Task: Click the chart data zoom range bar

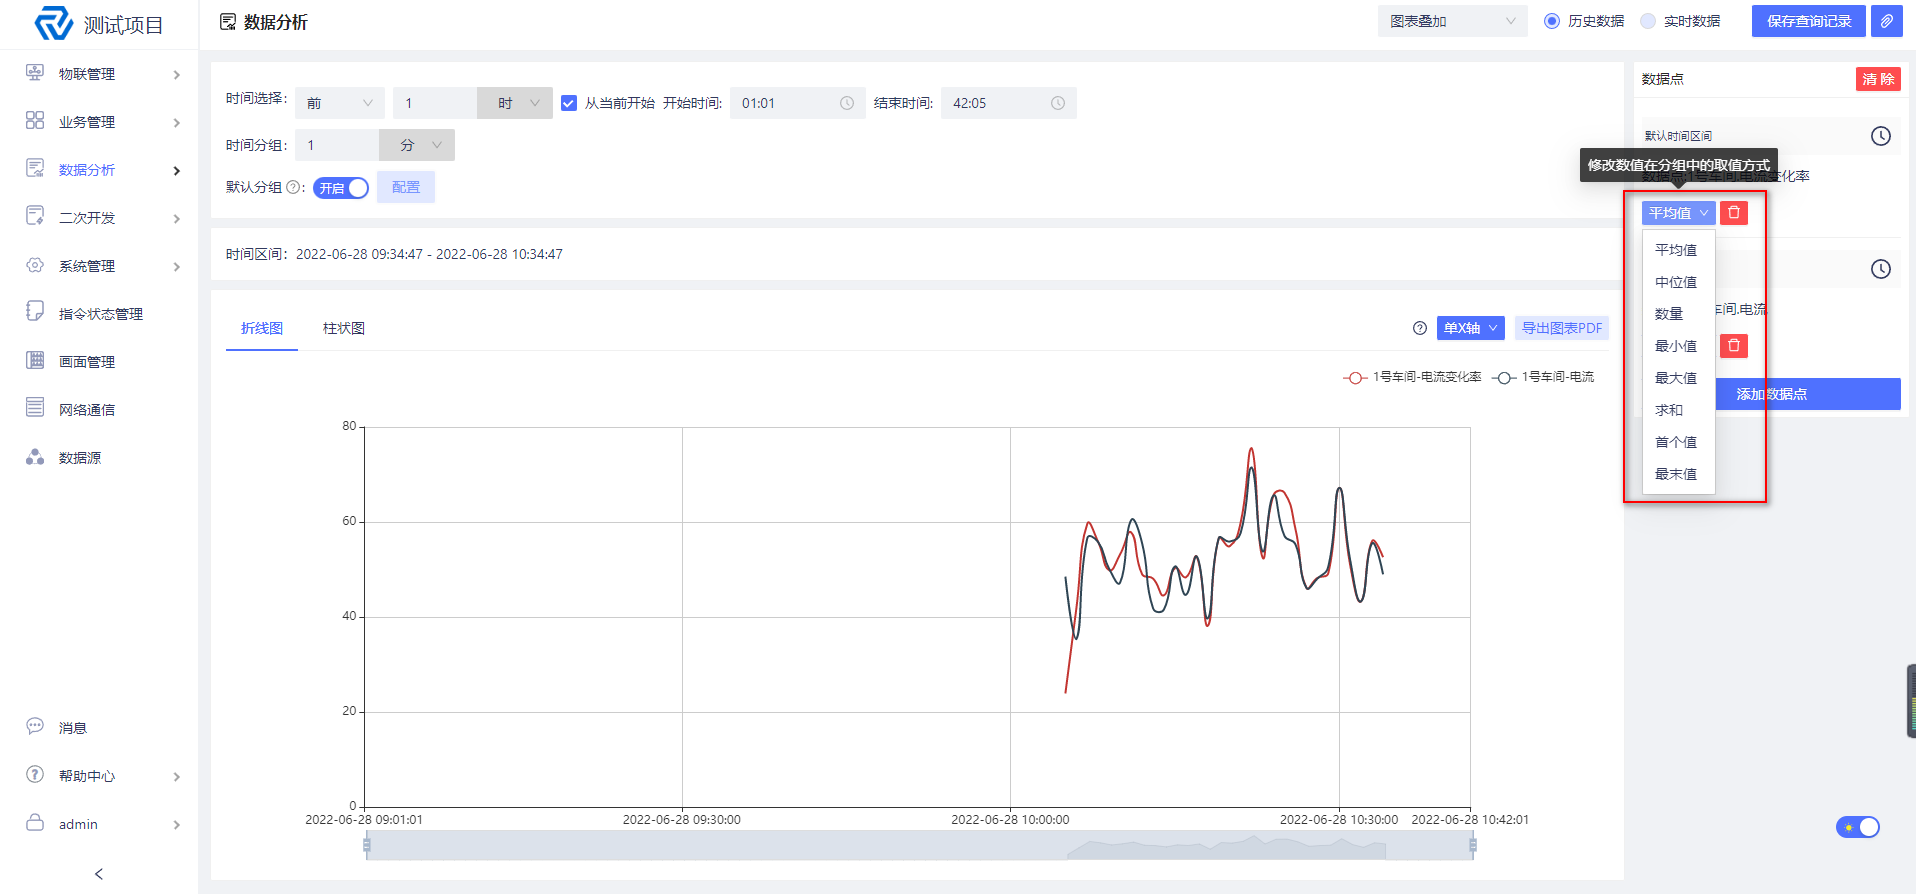Action: (x=920, y=845)
